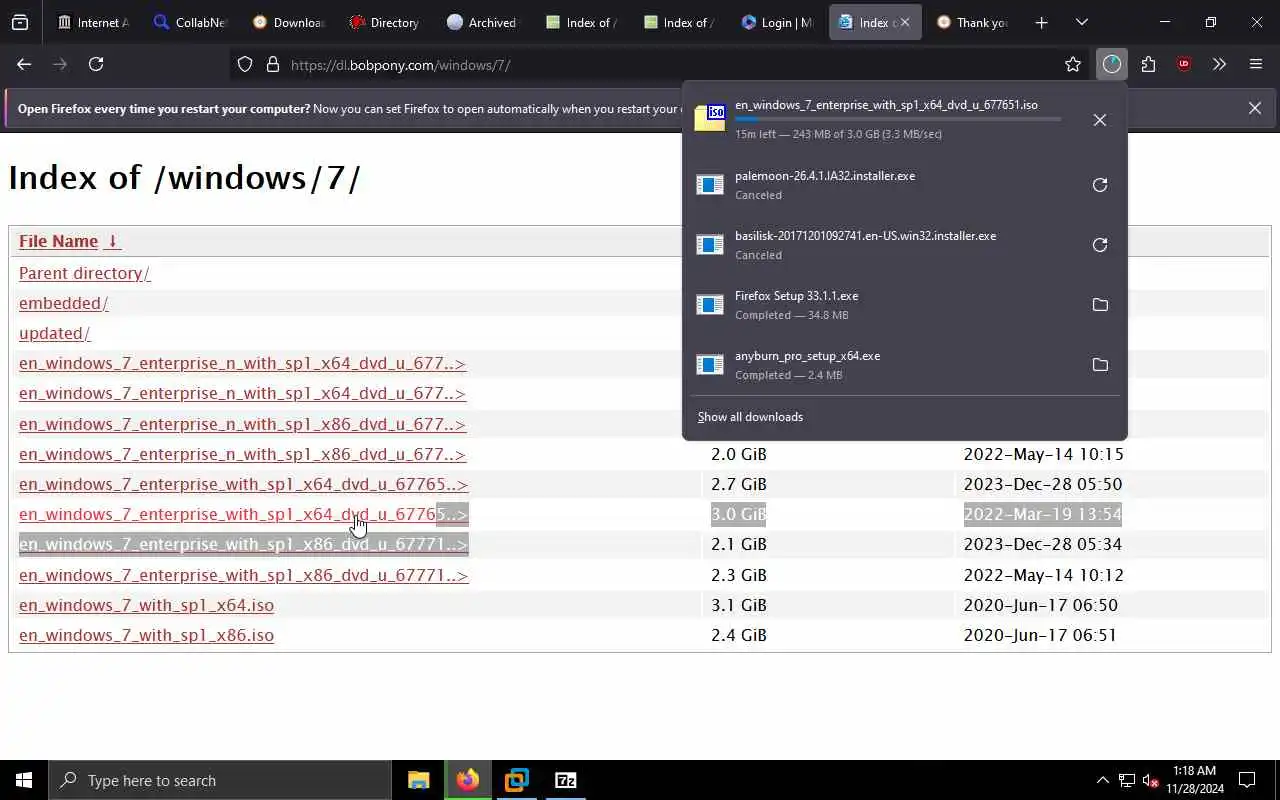Go back to the previous page
This screenshot has width=1280, height=800.
click(24, 64)
